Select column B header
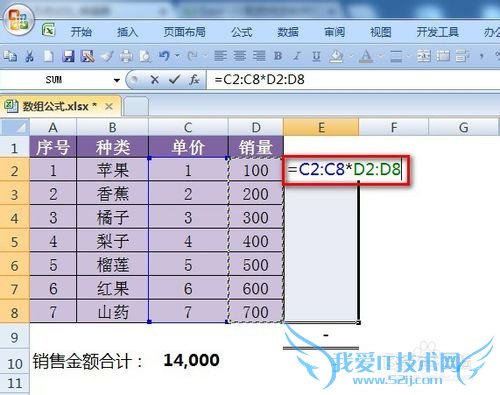500x395 pixels. (113, 127)
